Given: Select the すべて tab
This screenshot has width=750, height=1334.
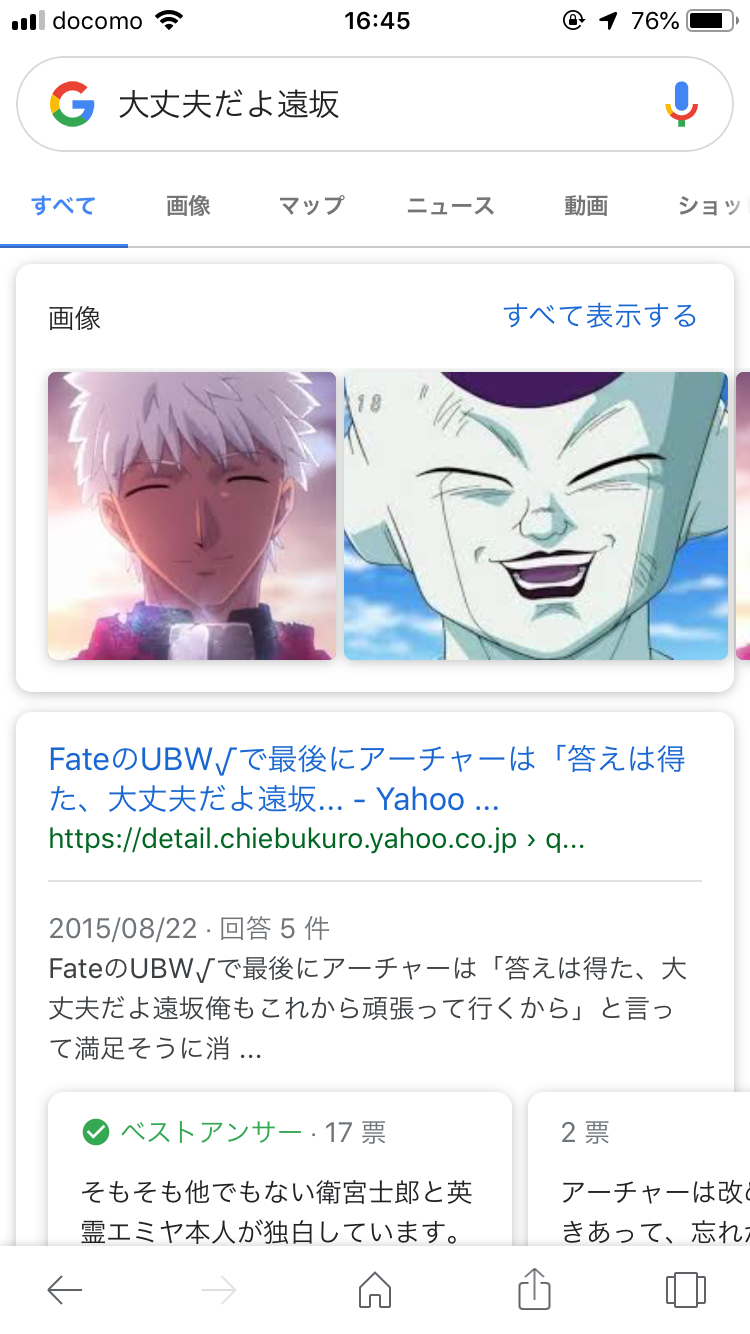Looking at the screenshot, I should pos(63,206).
